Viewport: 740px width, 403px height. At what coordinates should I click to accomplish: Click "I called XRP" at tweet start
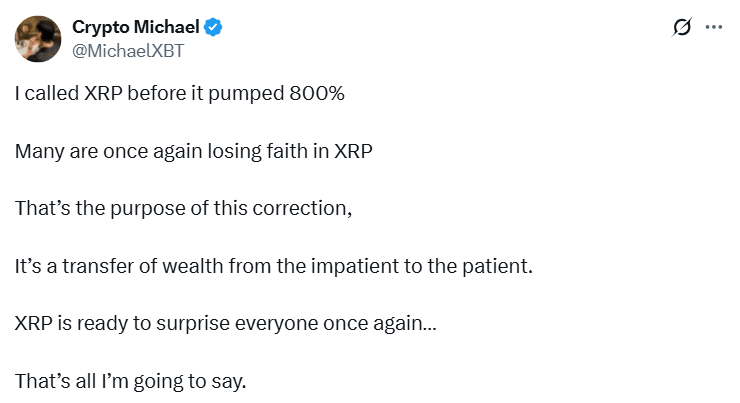pos(66,95)
